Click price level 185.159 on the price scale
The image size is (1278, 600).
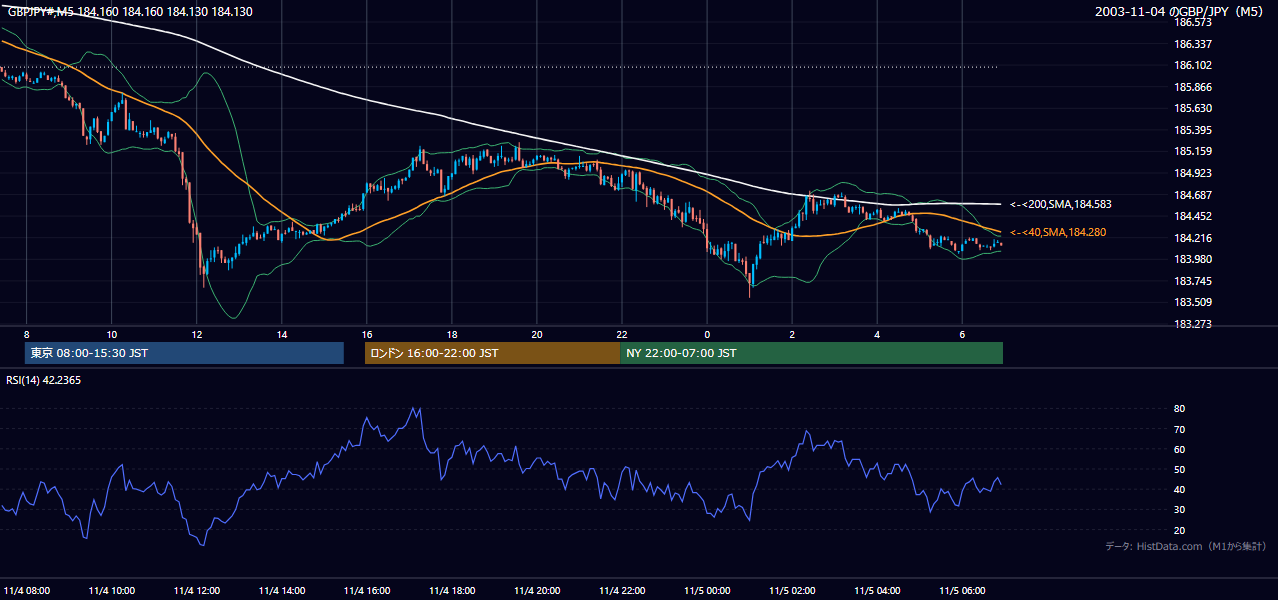1193,151
